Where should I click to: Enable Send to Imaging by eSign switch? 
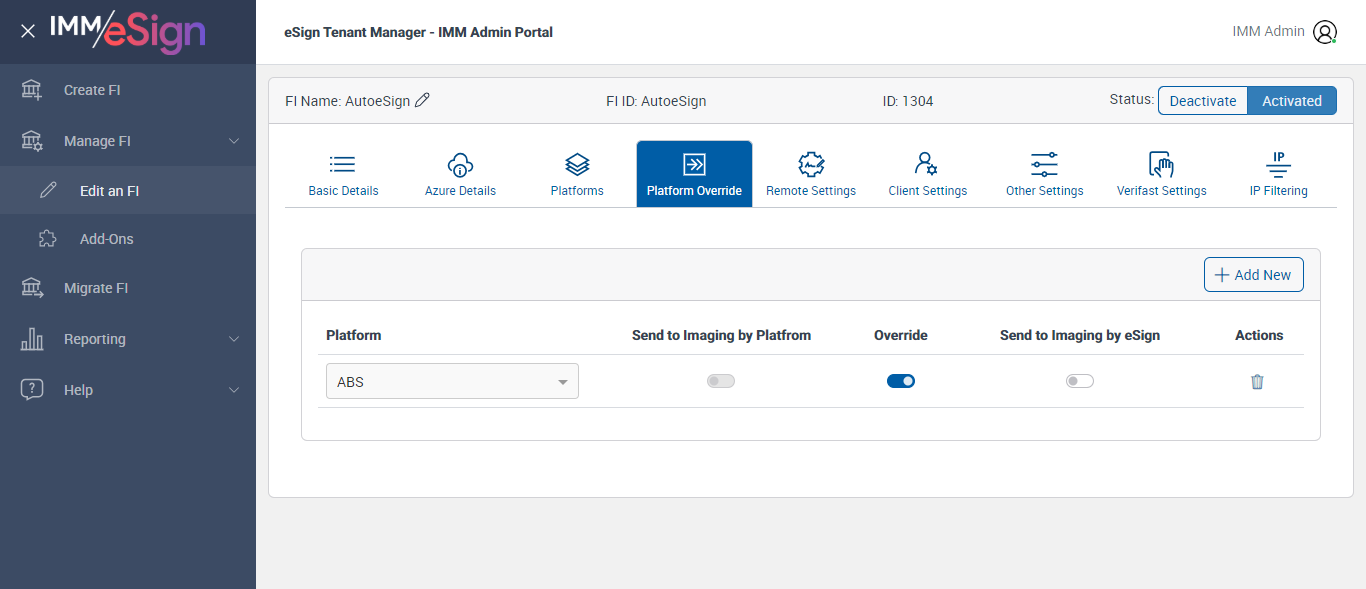1080,381
